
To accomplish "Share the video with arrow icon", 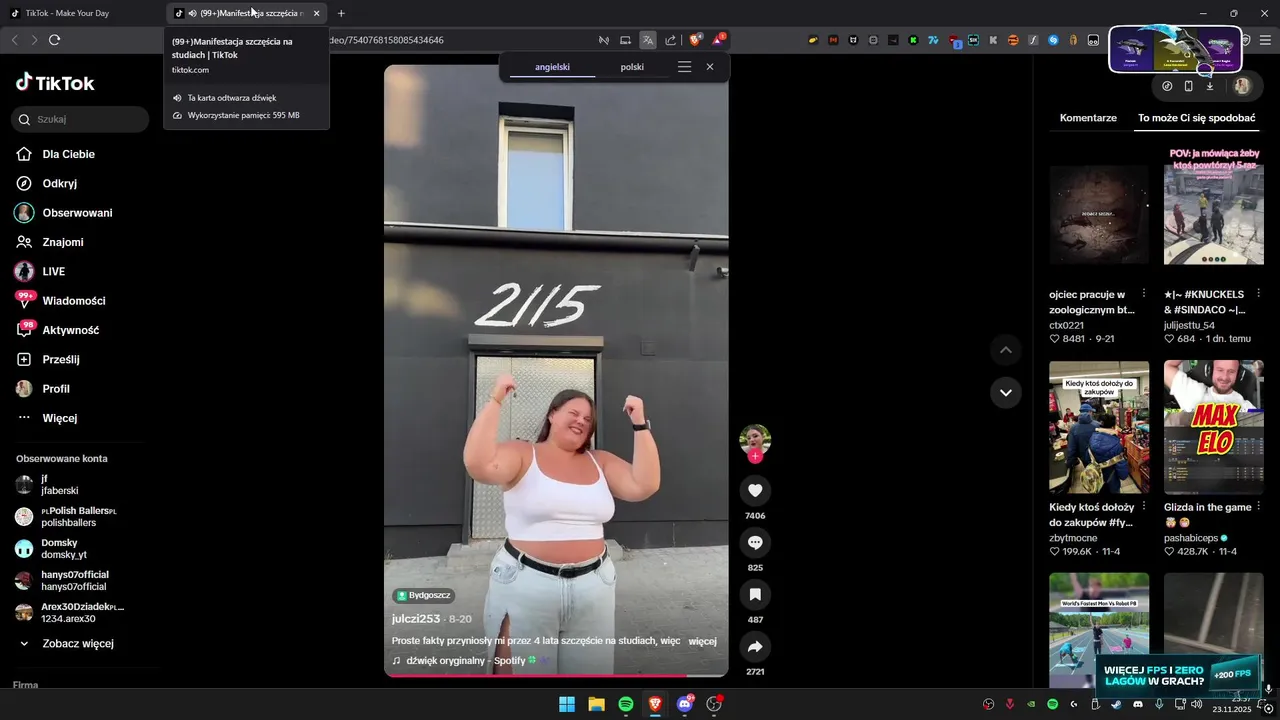I will [x=755, y=646].
